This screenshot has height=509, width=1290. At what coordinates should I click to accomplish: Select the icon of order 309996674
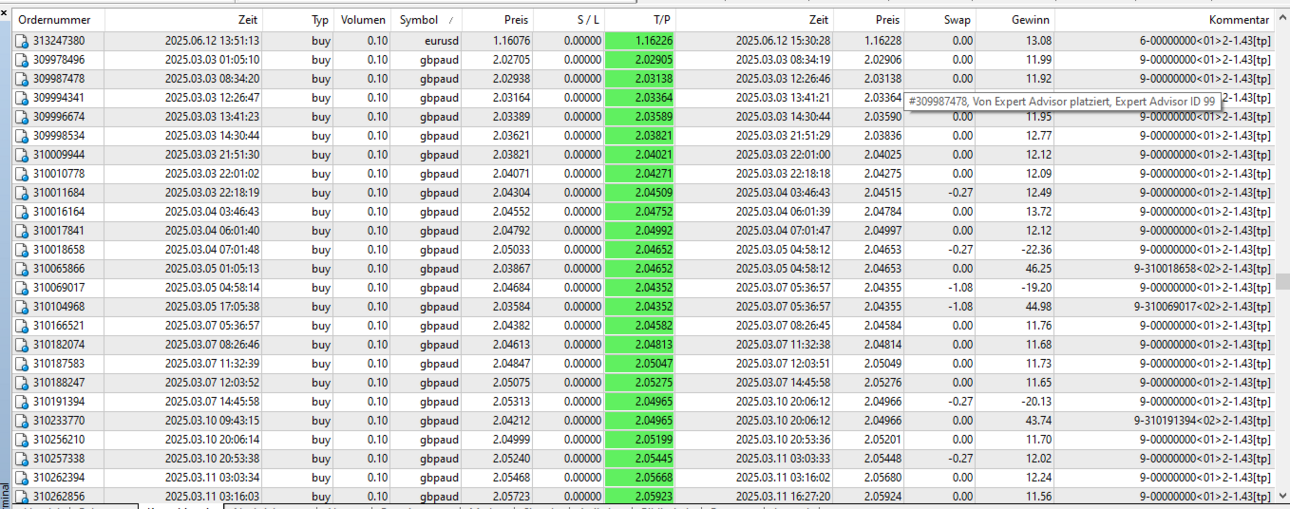pyautogui.click(x=22, y=117)
